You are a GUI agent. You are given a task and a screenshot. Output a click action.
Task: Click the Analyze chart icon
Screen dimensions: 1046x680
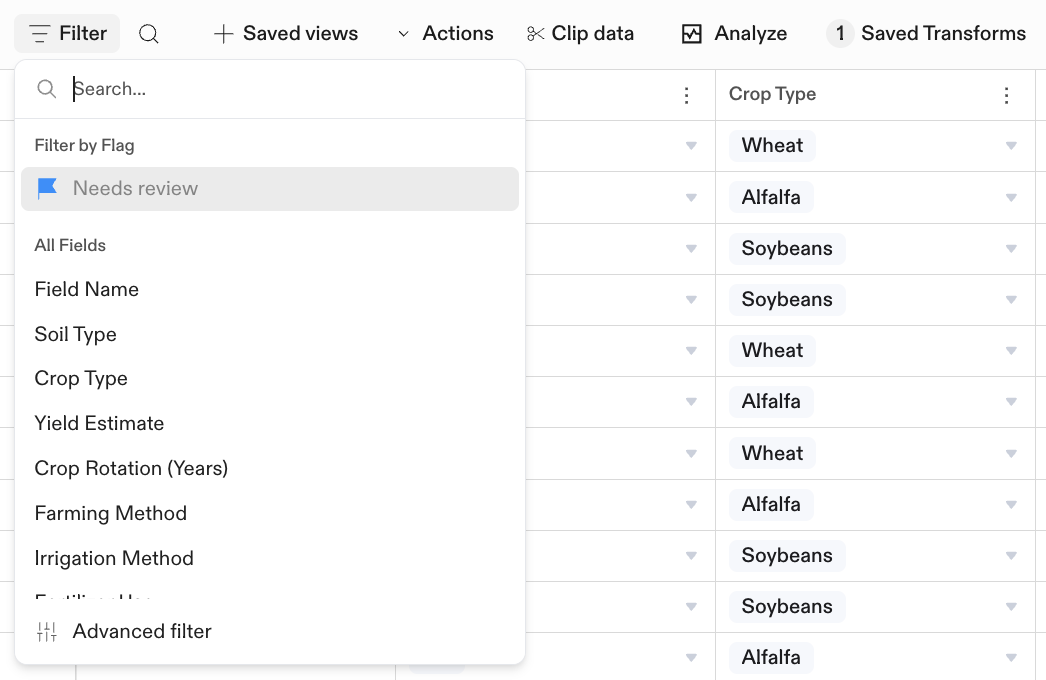(692, 34)
